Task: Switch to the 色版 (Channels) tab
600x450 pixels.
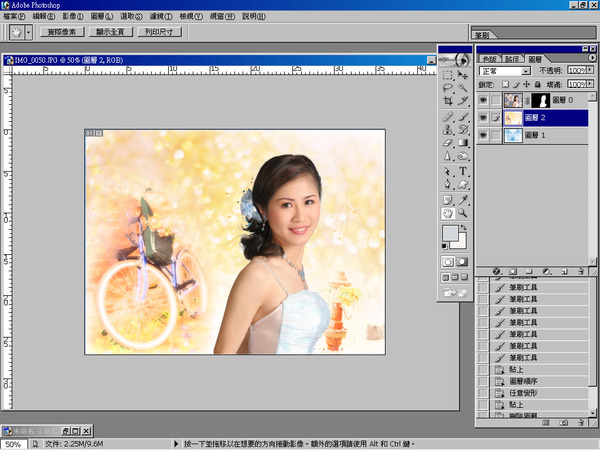Action: (x=488, y=59)
